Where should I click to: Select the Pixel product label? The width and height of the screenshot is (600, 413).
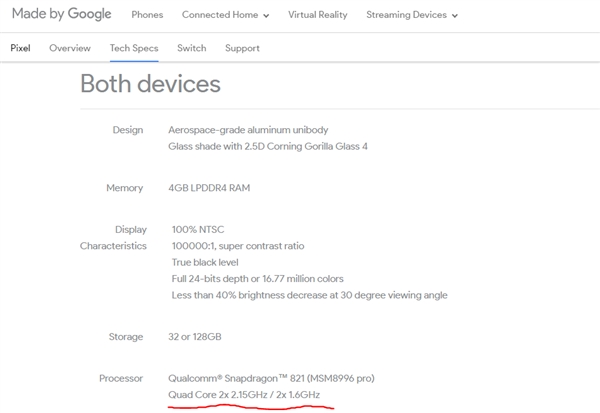[x=20, y=48]
